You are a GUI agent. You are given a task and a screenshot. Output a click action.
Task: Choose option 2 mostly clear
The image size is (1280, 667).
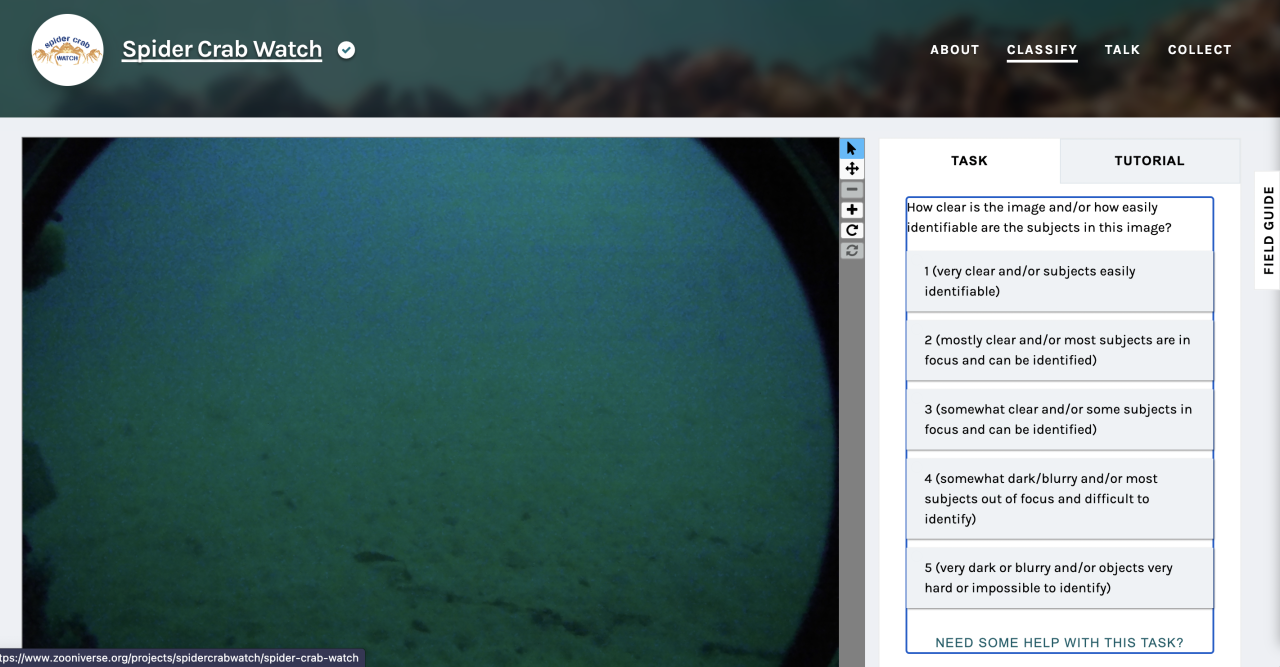(x=1059, y=350)
